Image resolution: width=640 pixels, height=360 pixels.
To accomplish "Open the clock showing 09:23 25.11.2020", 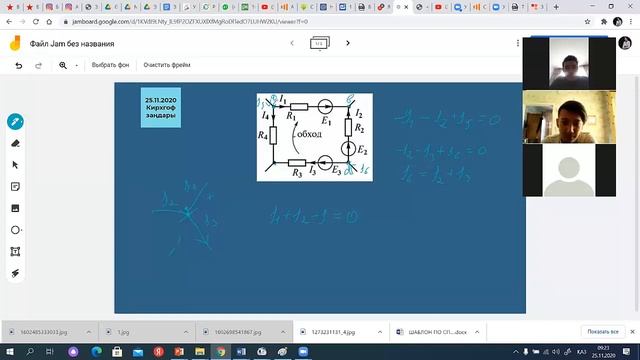I will coord(603,352).
